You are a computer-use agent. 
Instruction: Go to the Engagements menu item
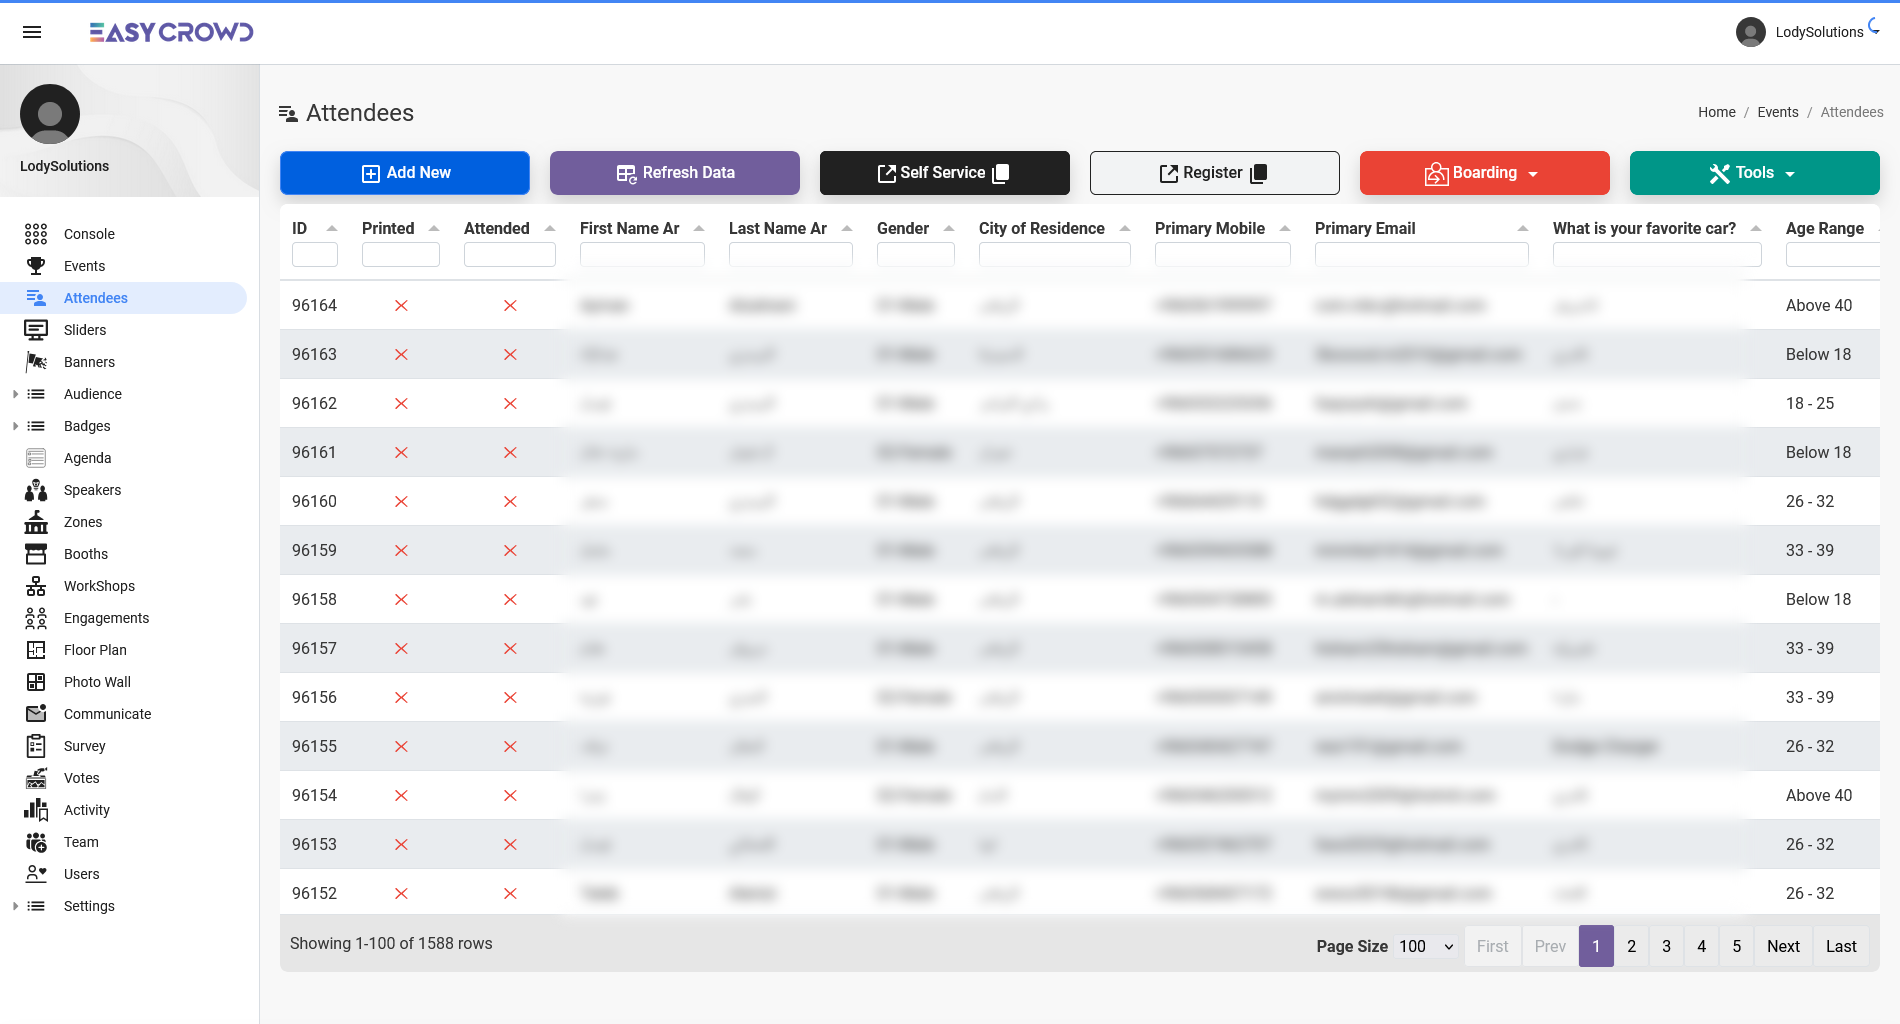tap(106, 618)
